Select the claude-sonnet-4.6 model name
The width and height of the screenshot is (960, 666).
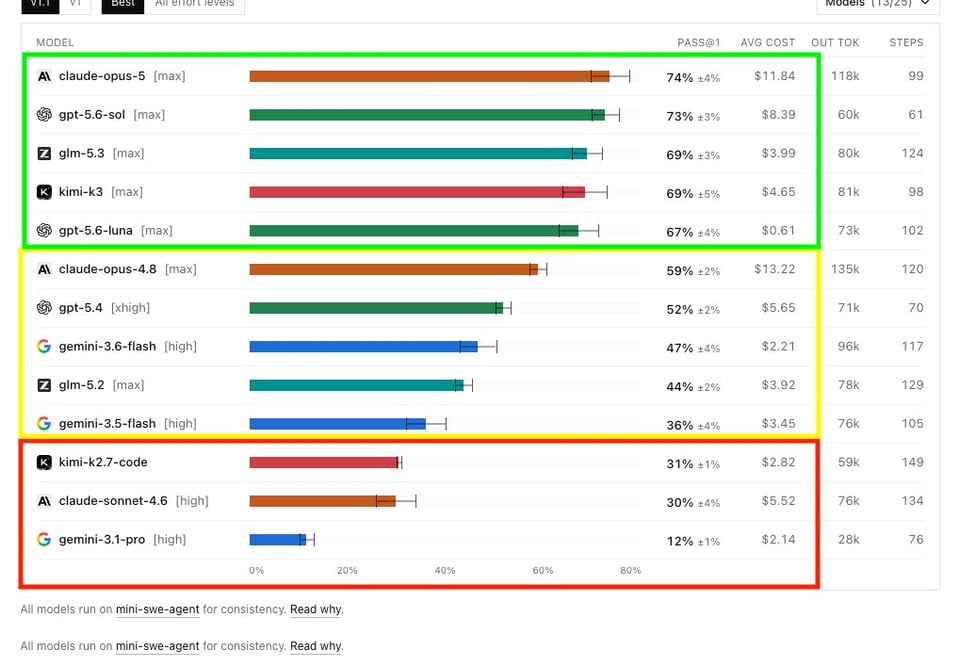113,501
